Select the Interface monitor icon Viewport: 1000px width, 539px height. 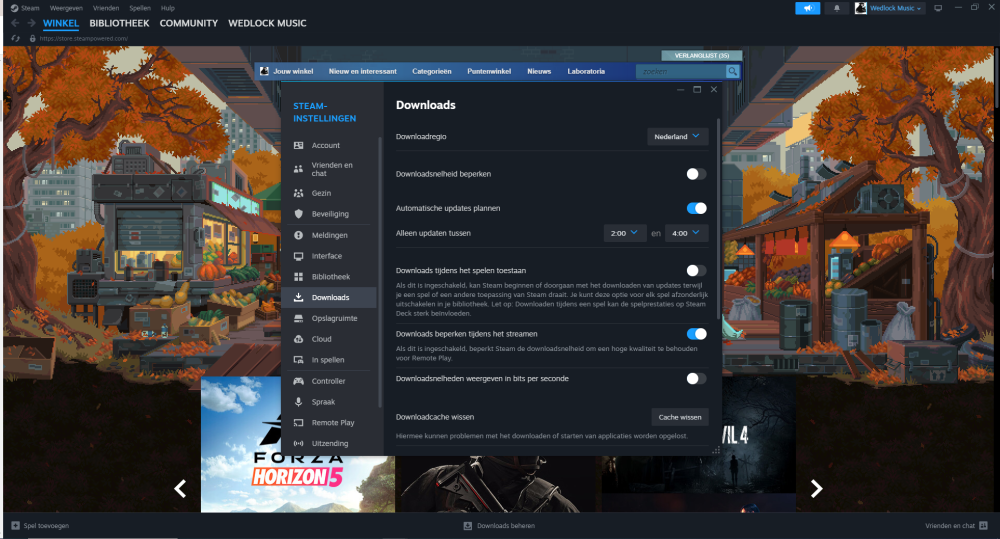(x=298, y=256)
